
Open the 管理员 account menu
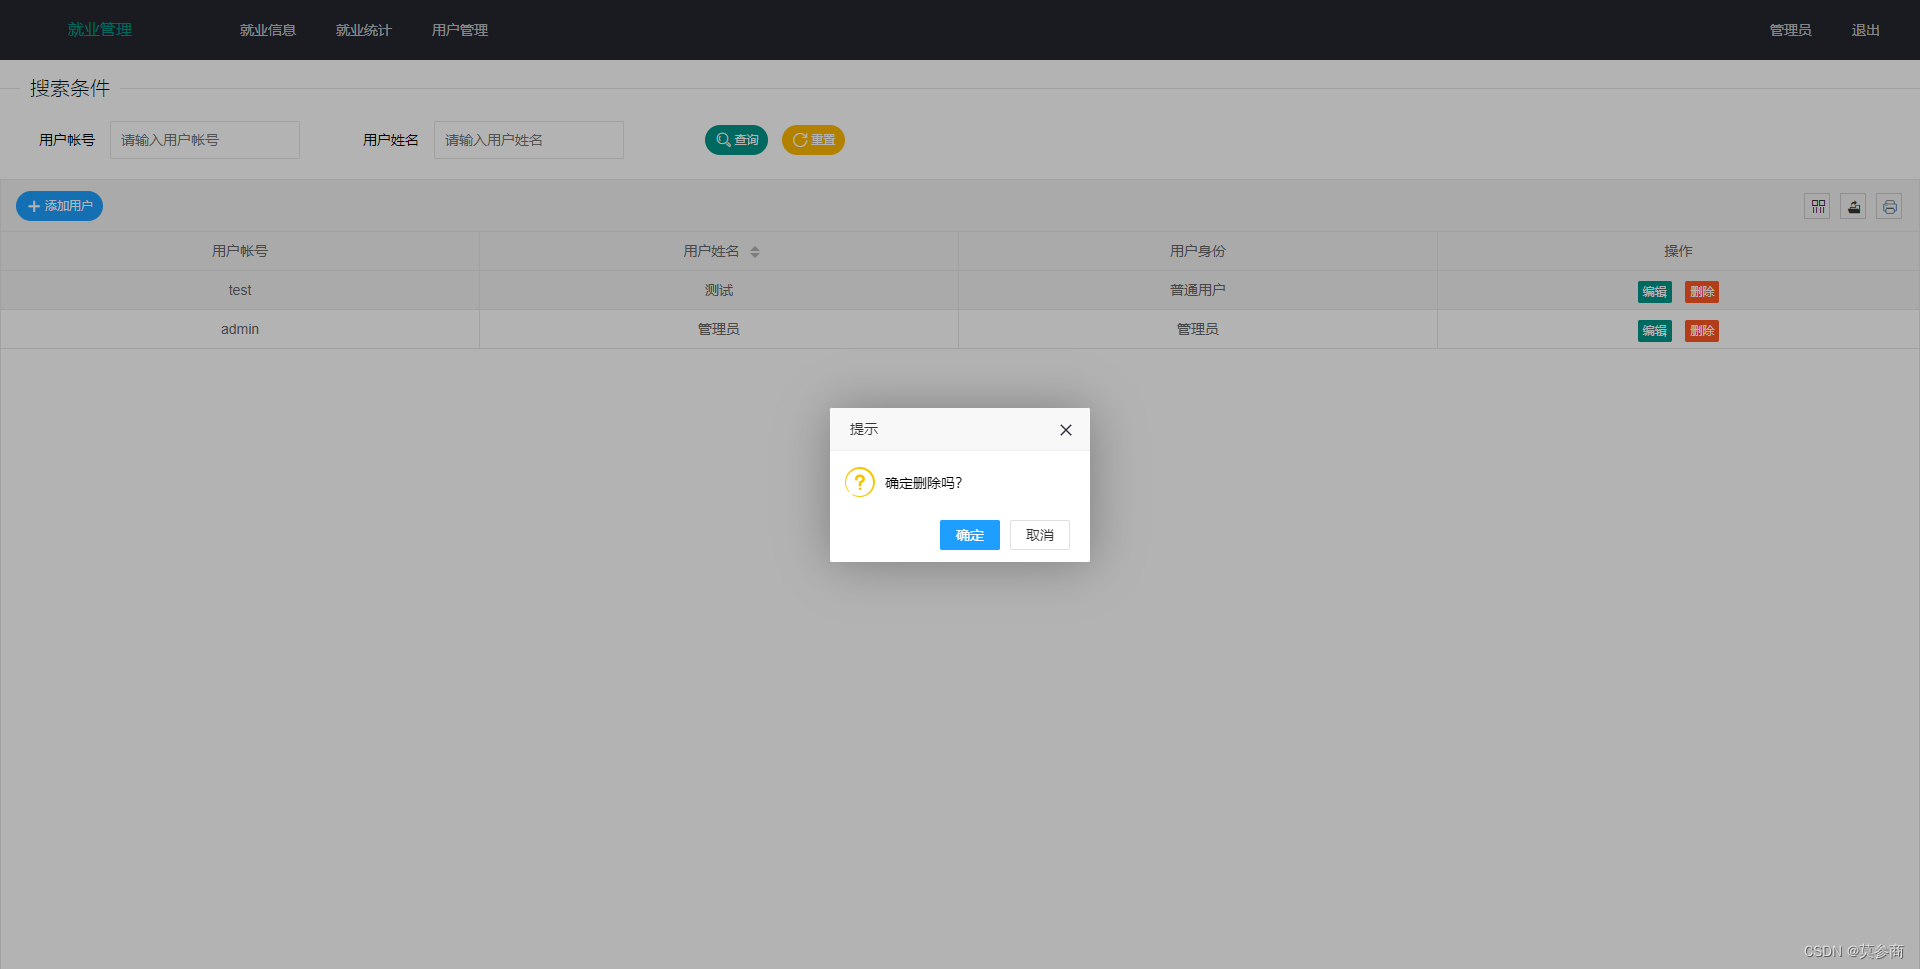coord(1791,30)
